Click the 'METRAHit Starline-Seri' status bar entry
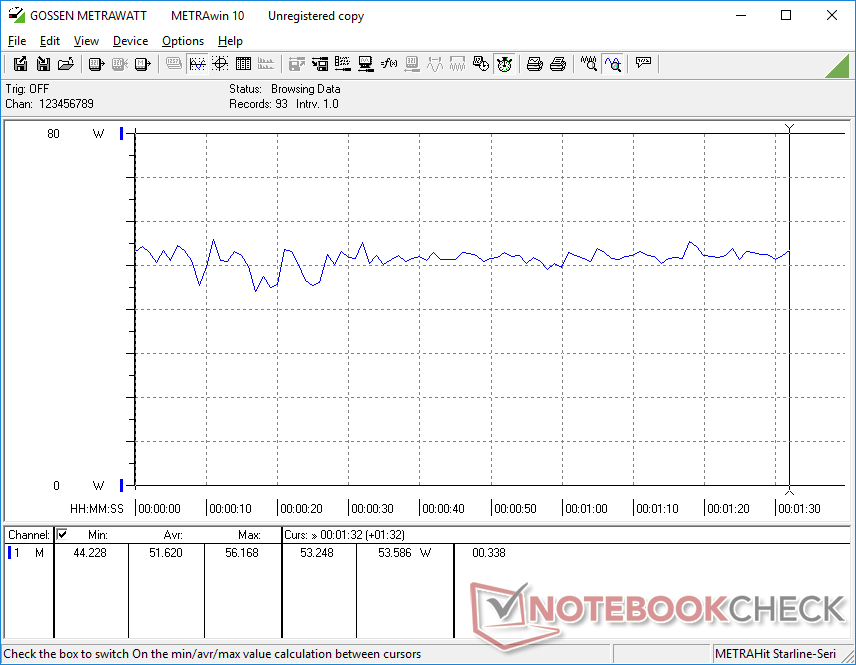 [775, 654]
